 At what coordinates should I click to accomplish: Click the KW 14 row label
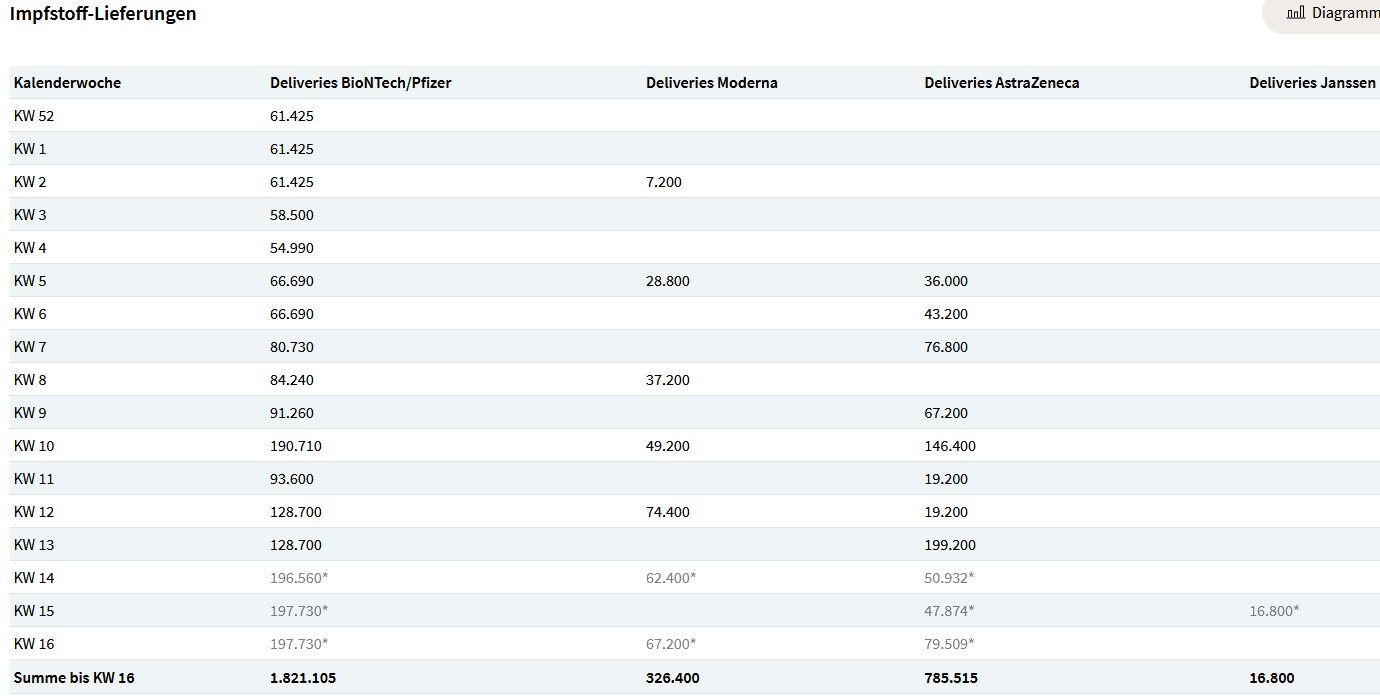34,578
